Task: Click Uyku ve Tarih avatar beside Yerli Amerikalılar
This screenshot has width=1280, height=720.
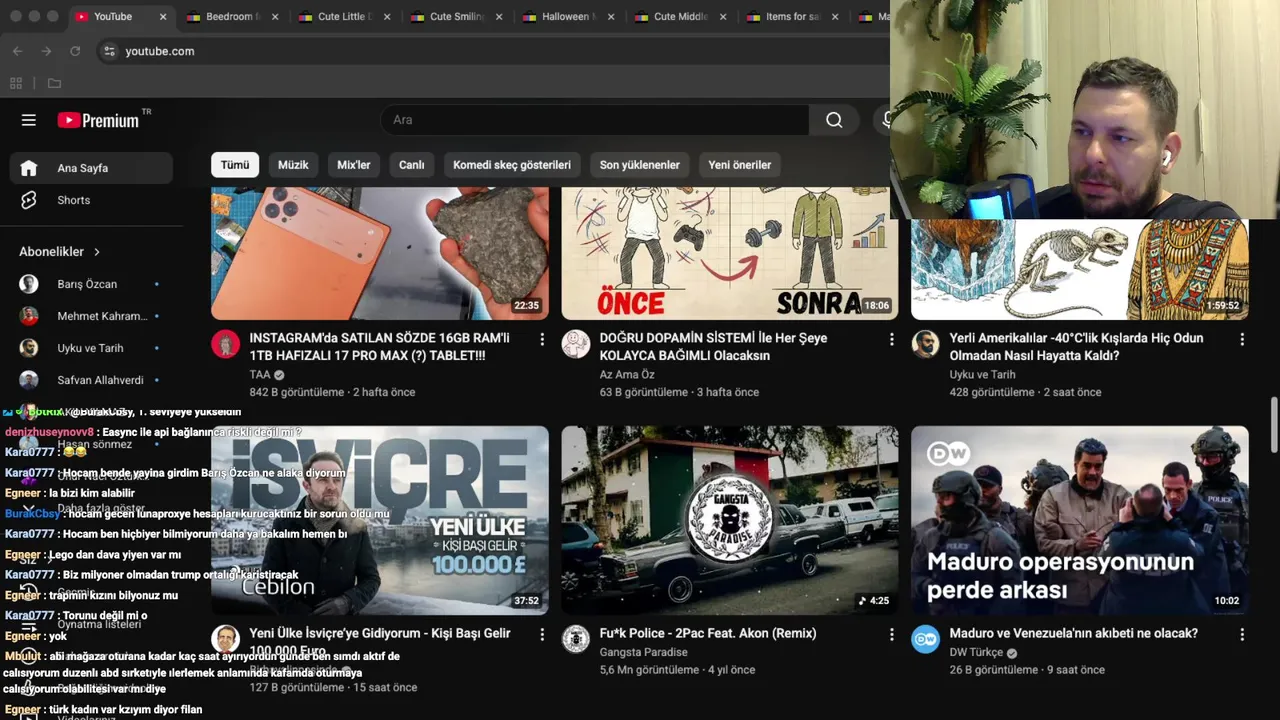Action: tap(926, 344)
